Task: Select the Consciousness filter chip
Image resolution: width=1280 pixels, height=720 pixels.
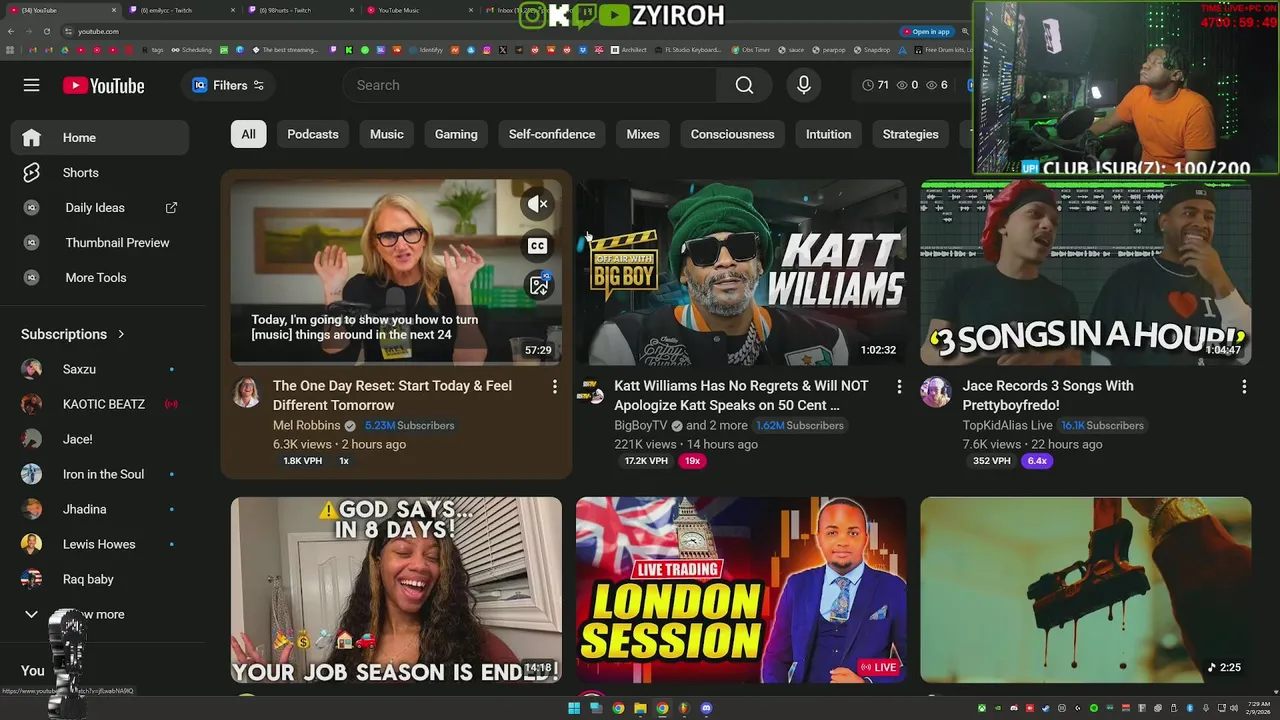Action: point(732,134)
